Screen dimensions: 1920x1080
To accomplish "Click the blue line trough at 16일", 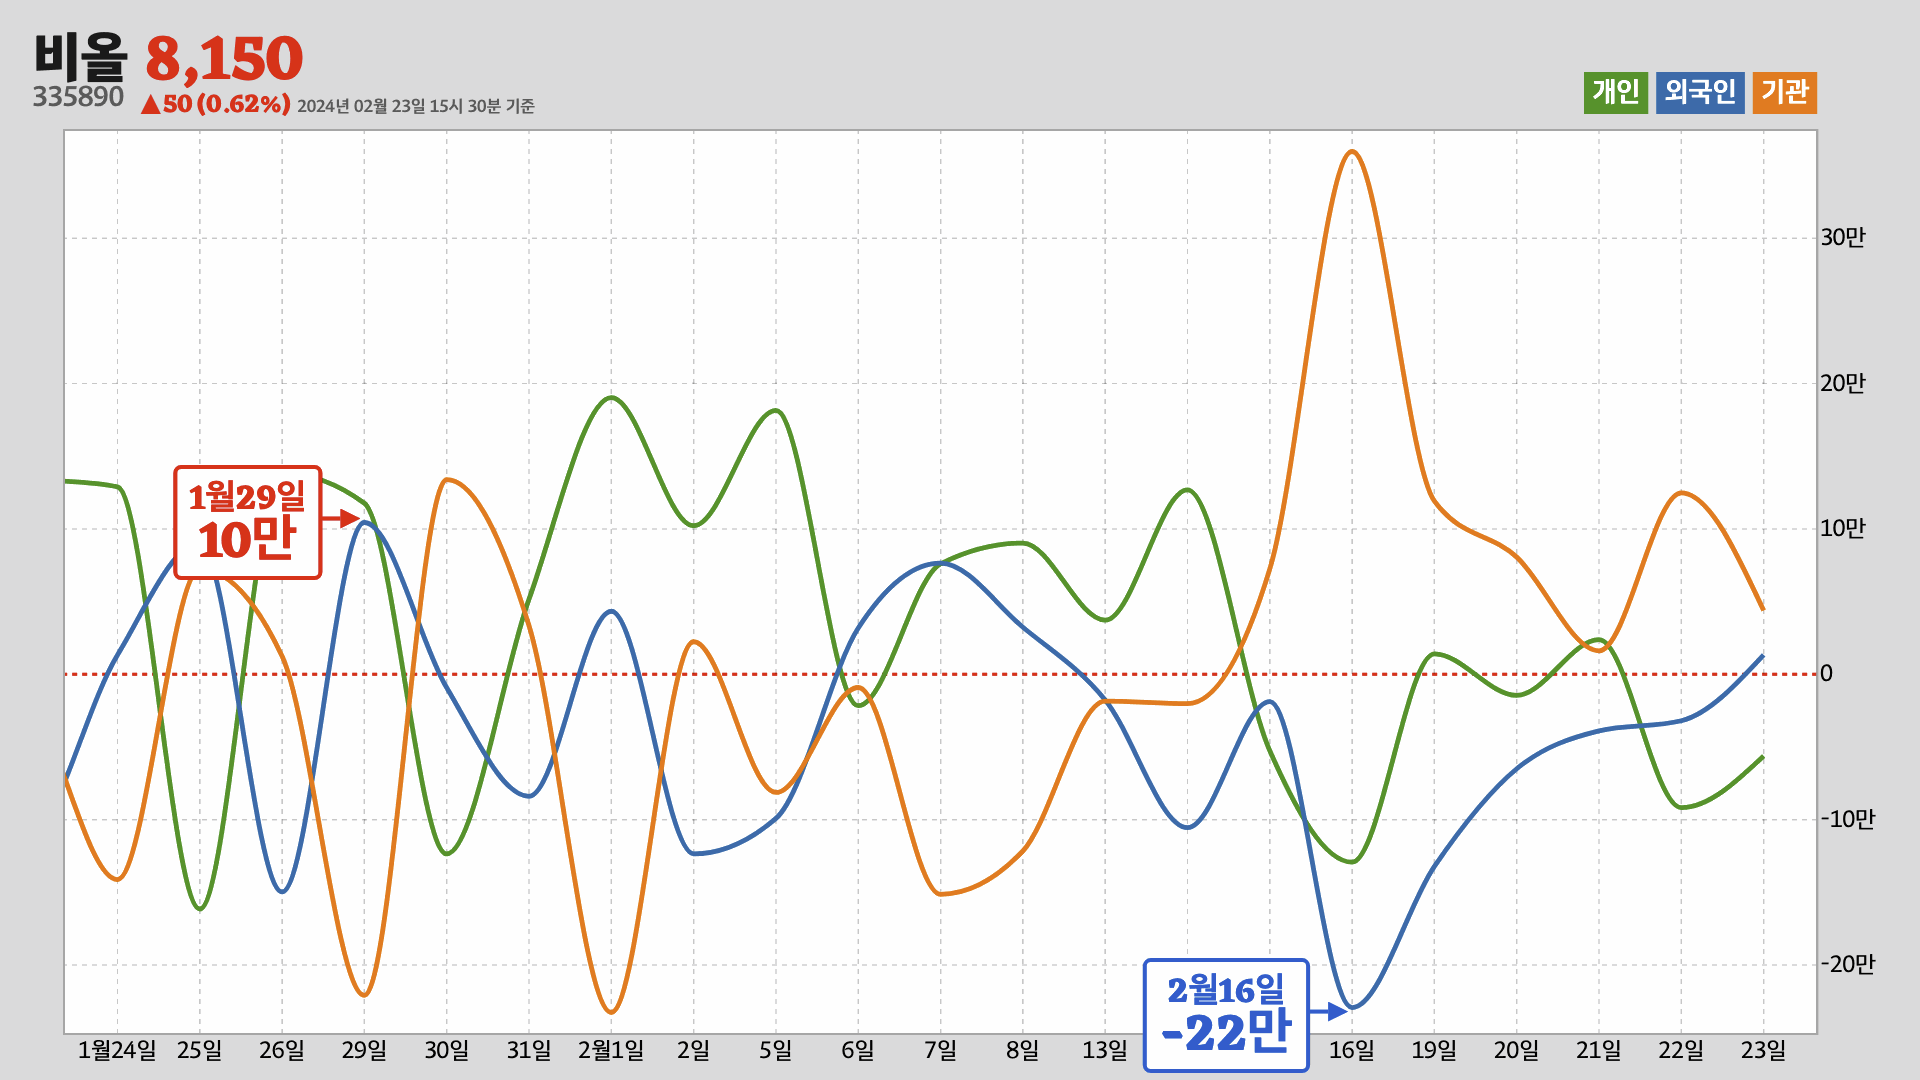I will click(x=1352, y=1007).
